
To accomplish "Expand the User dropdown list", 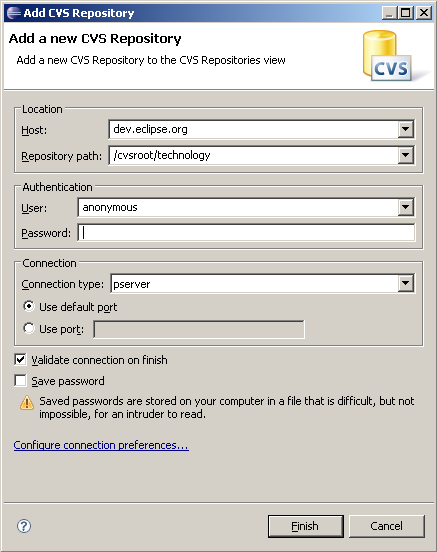I will pyautogui.click(x=406, y=207).
